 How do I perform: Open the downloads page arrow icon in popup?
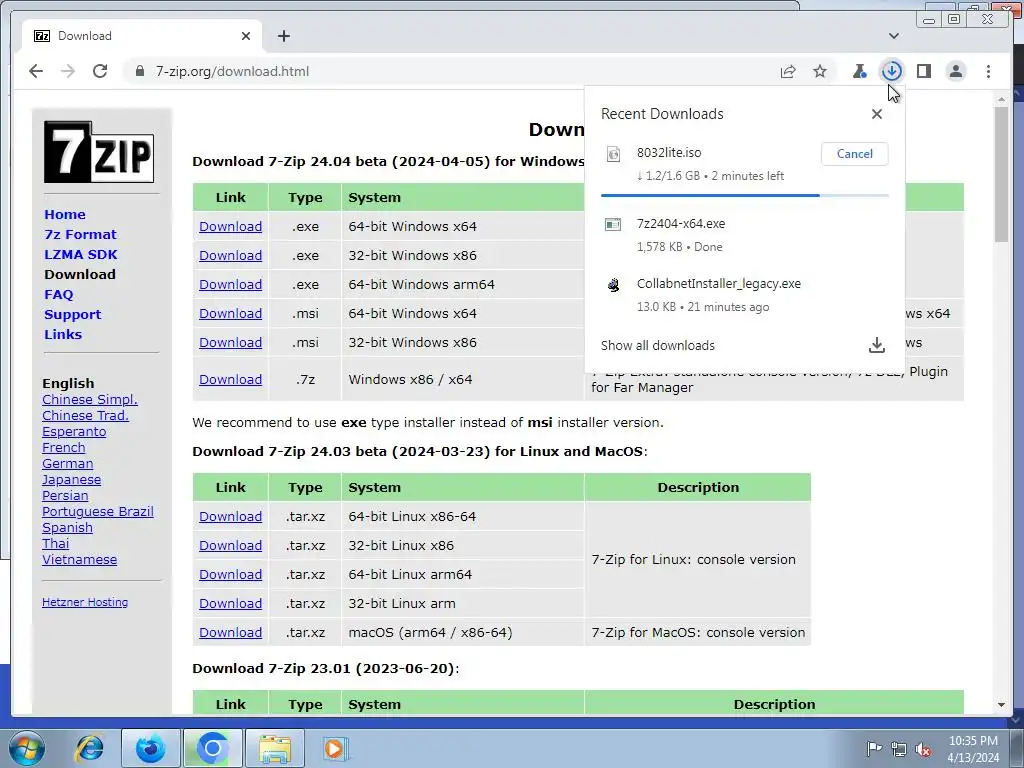[877, 345]
